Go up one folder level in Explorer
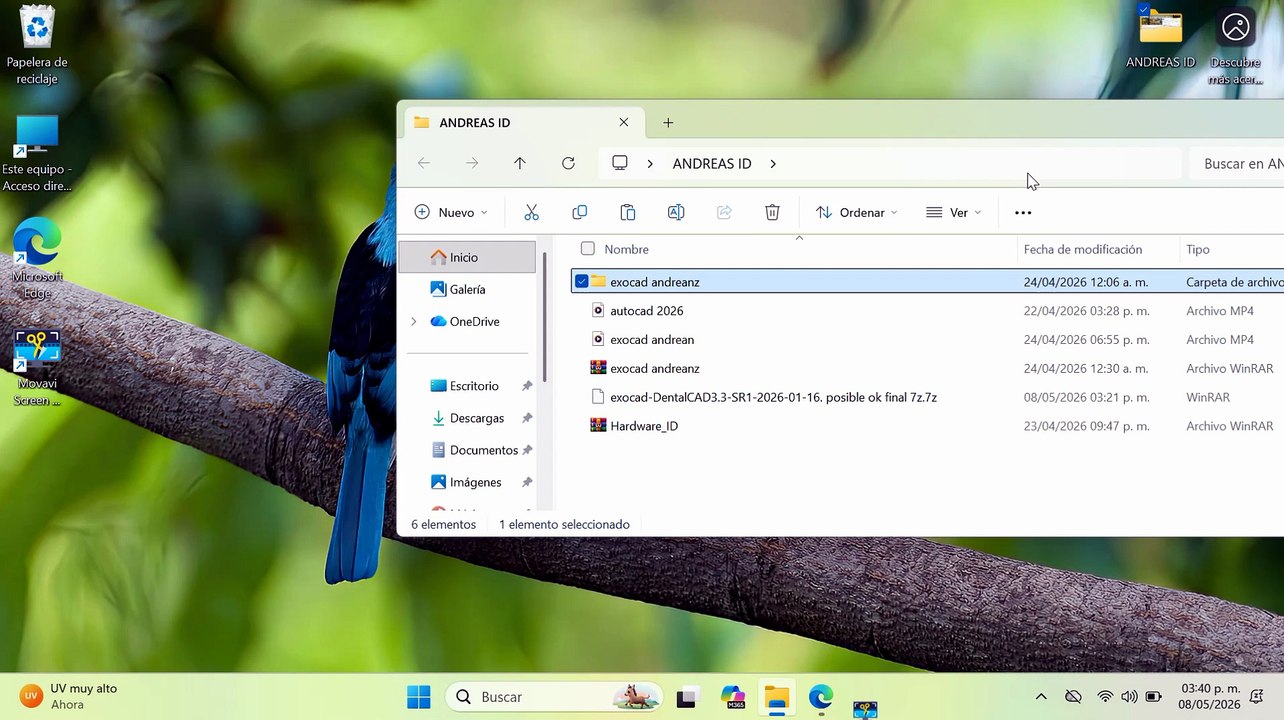 click(520, 163)
